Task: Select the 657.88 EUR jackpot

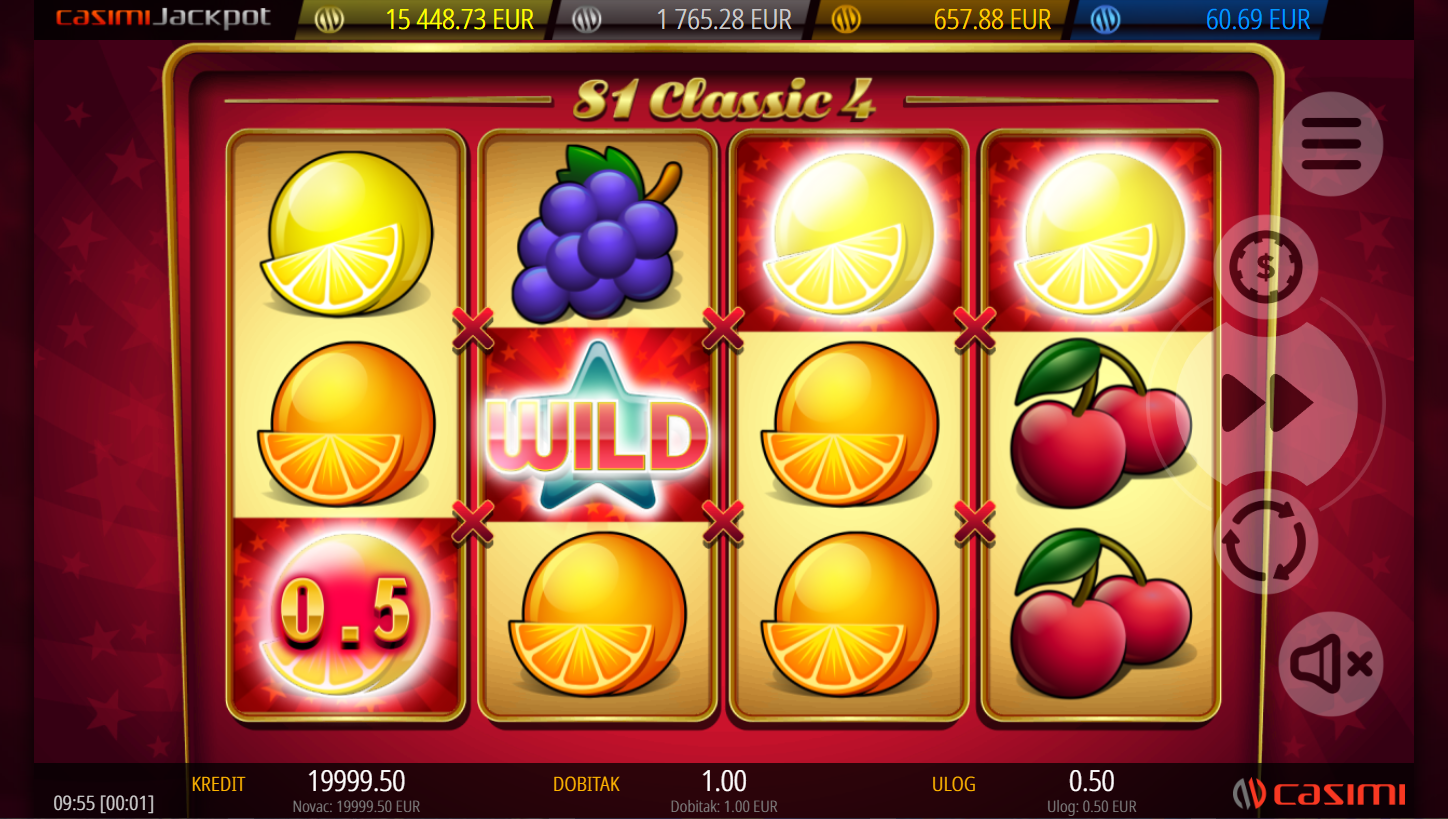Action: click(941, 19)
